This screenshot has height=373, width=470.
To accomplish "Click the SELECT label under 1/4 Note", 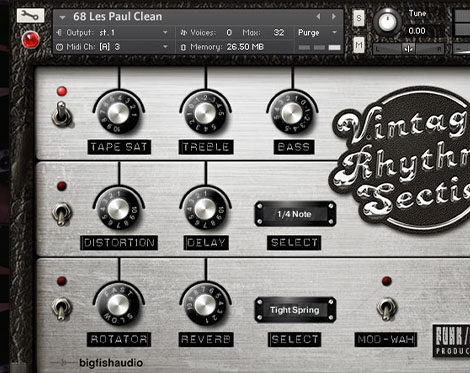I will click(294, 243).
